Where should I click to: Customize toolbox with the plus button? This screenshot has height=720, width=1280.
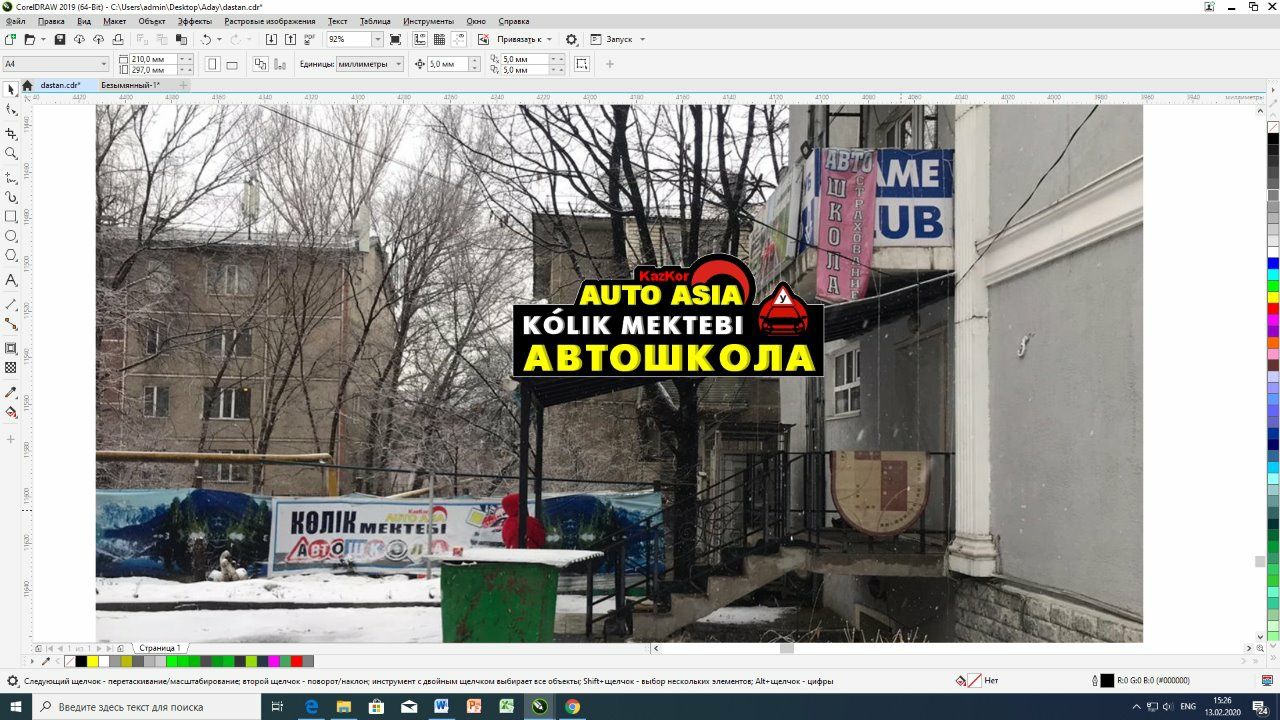[x=11, y=439]
